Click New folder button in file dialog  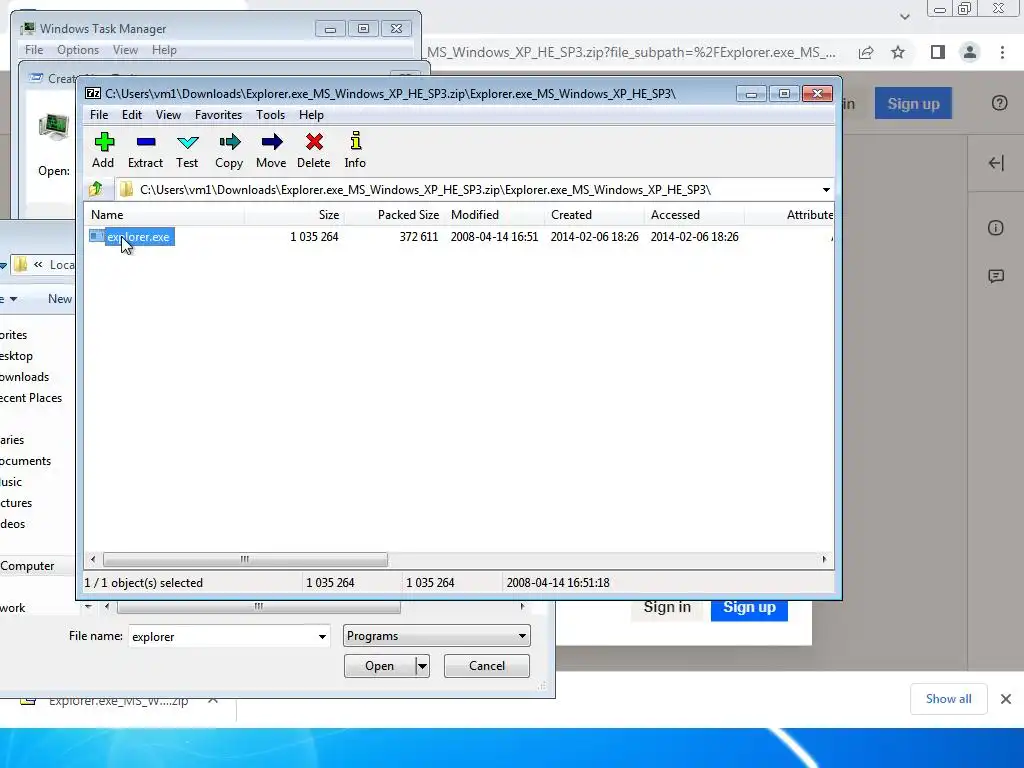(60, 299)
